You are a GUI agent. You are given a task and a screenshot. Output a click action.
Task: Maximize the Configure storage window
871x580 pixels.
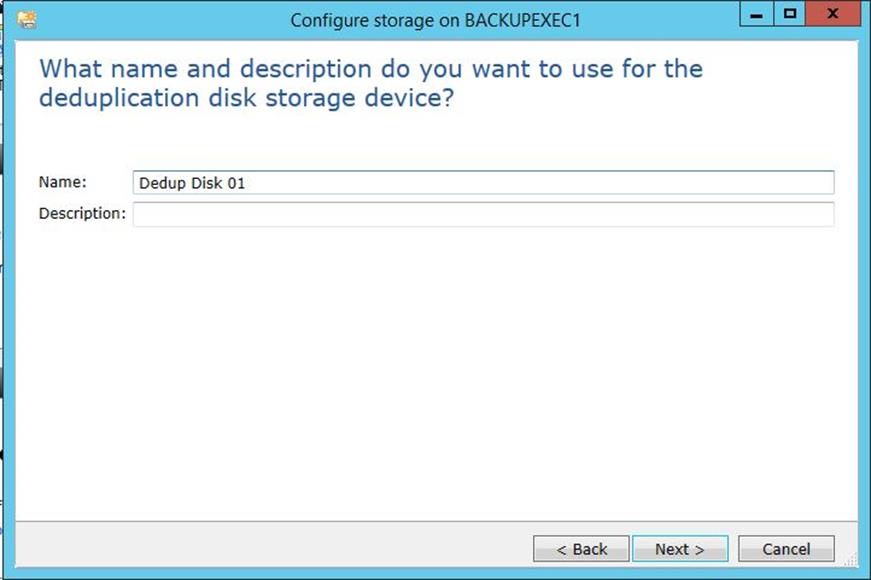pyautogui.click(x=789, y=14)
